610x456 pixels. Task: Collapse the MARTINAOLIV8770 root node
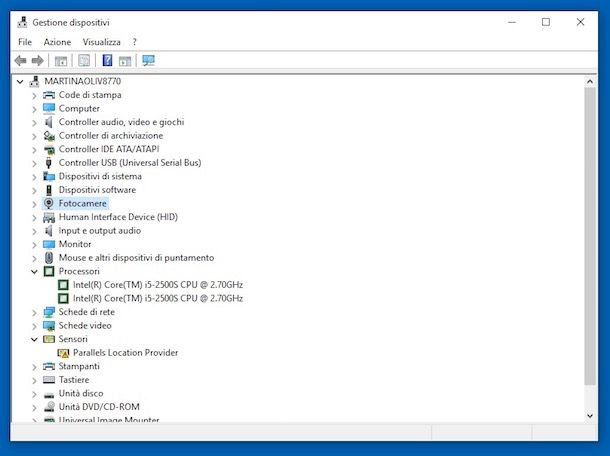[x=20, y=82]
